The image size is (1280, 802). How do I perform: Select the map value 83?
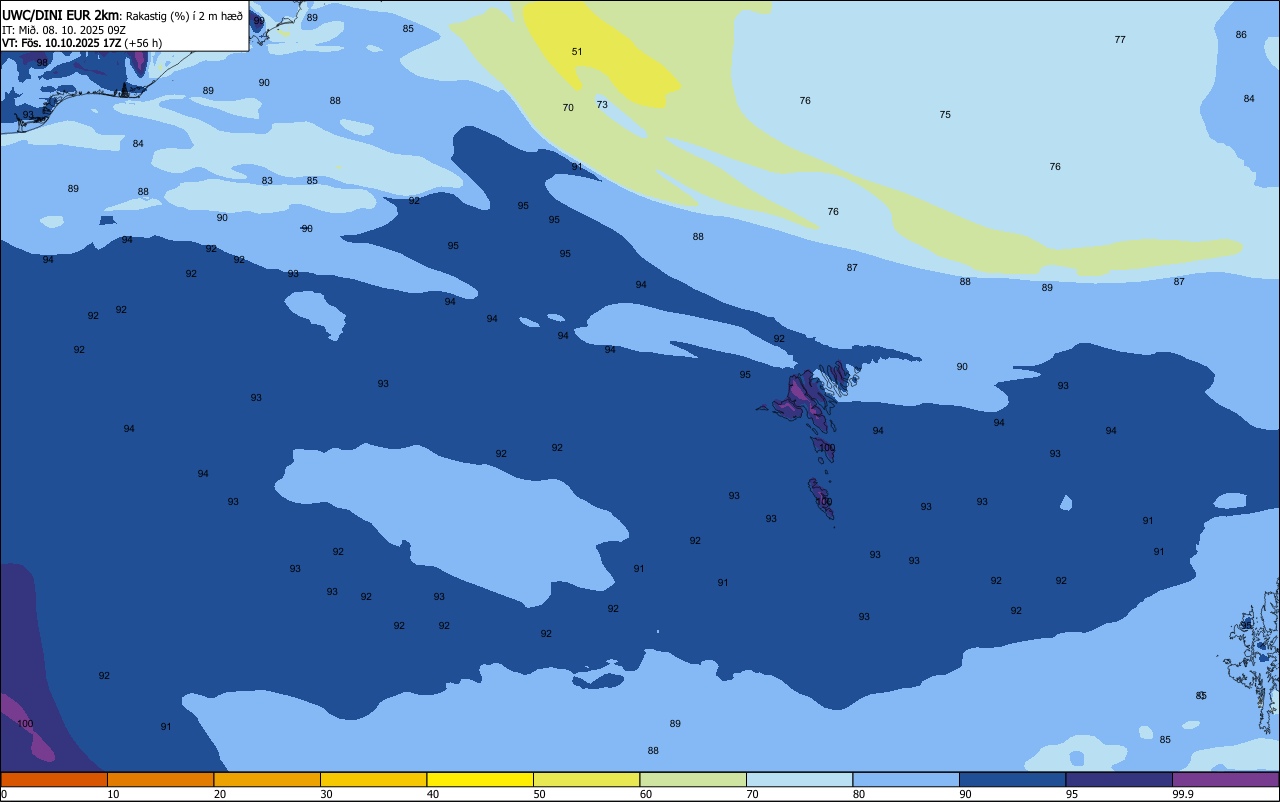click(x=267, y=180)
